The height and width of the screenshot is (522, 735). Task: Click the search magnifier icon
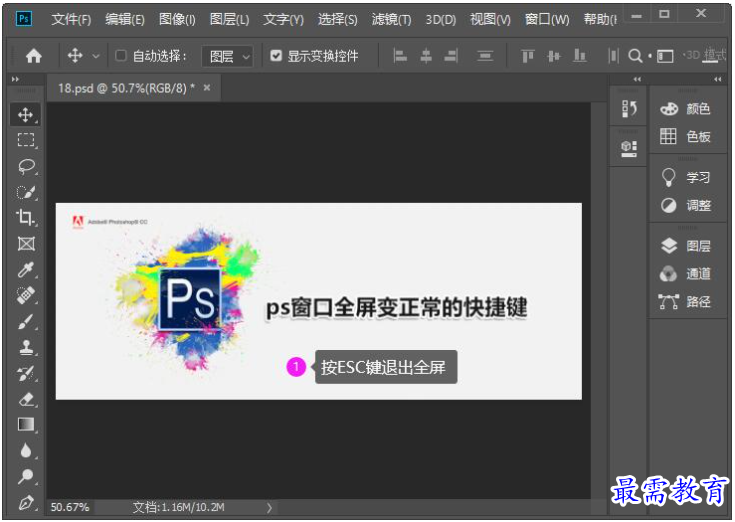(x=635, y=56)
